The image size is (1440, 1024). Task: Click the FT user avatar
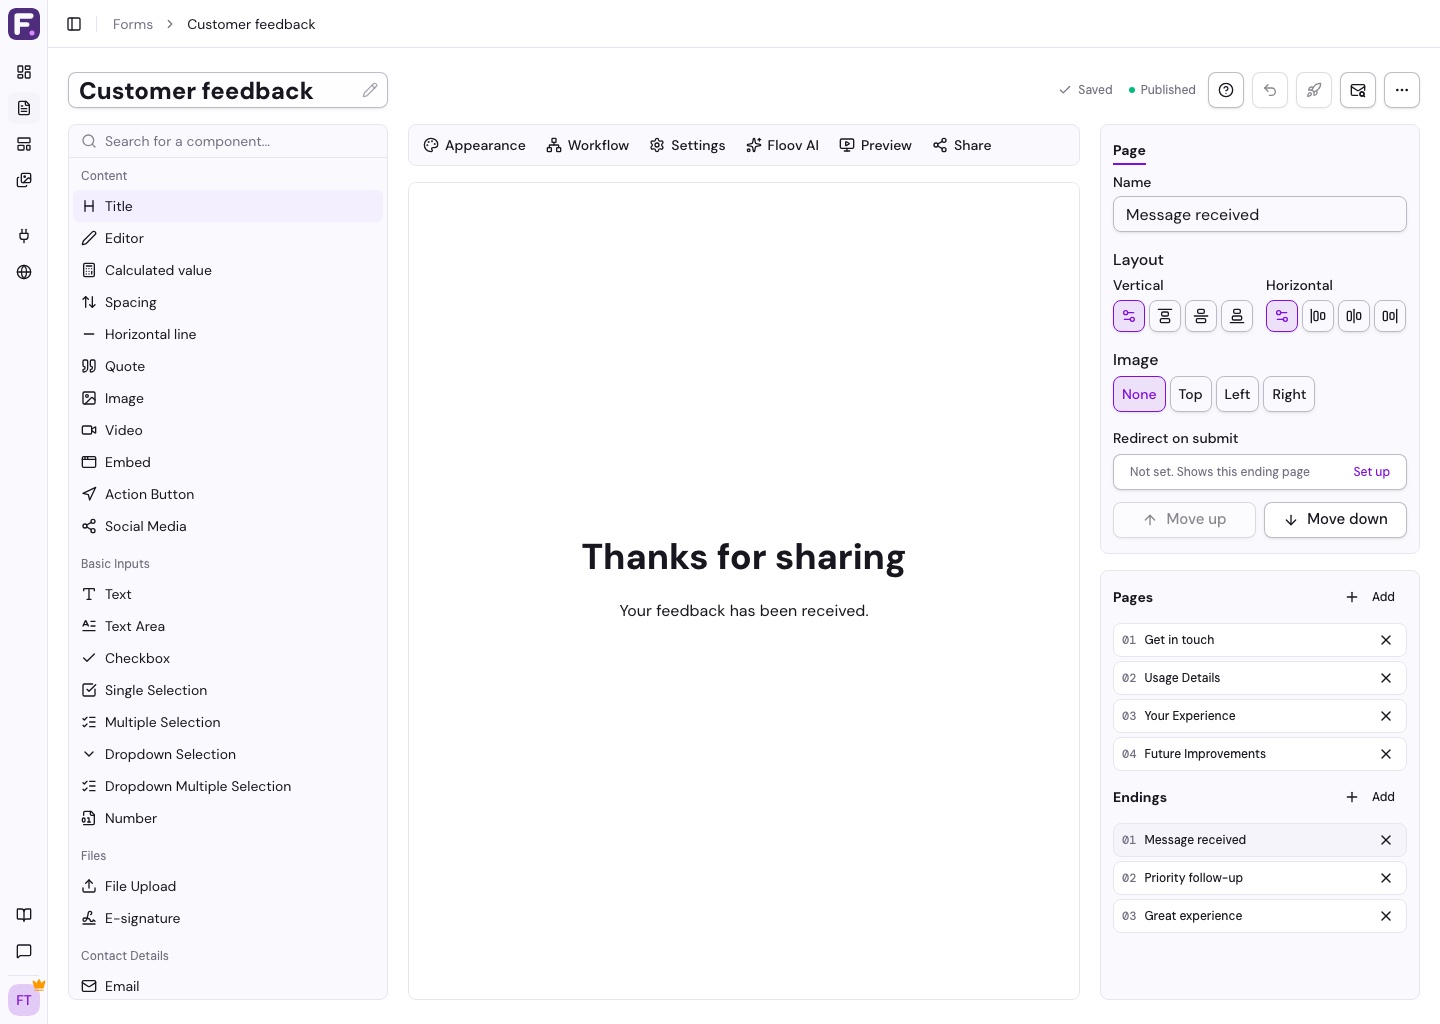pyautogui.click(x=24, y=1000)
